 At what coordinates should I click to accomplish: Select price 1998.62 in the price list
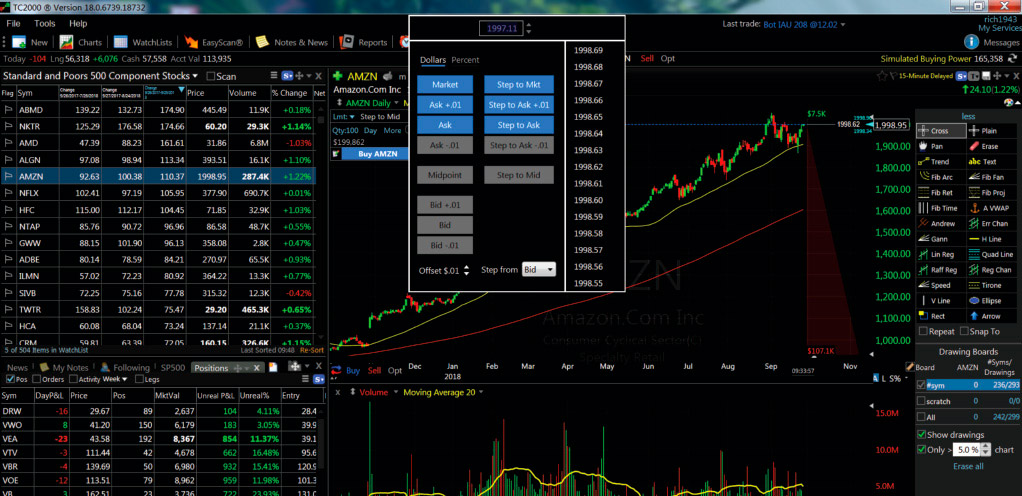pyautogui.click(x=588, y=167)
